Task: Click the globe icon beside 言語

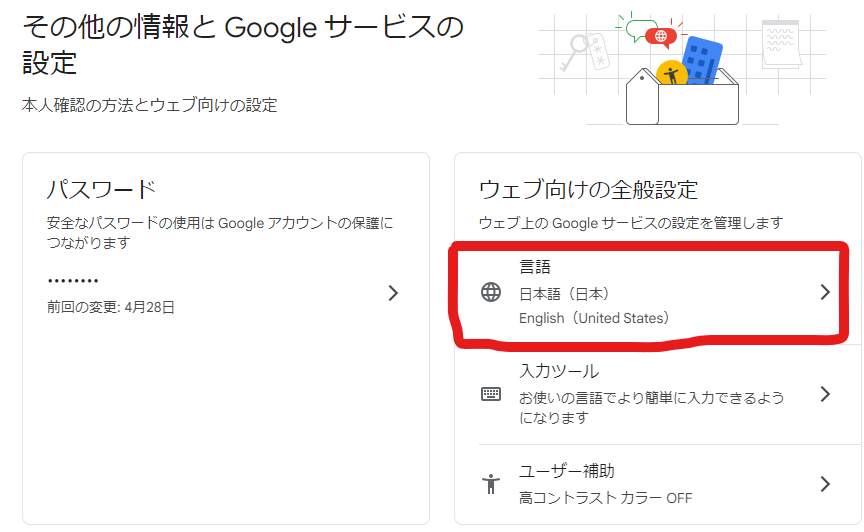Action: point(491,292)
